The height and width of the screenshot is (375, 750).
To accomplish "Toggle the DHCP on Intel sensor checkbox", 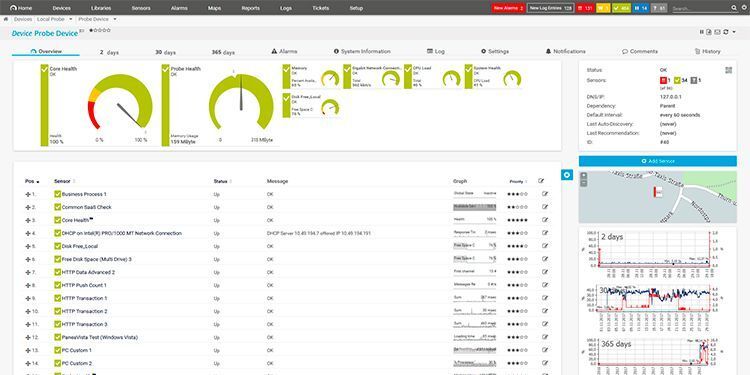I will (57, 233).
